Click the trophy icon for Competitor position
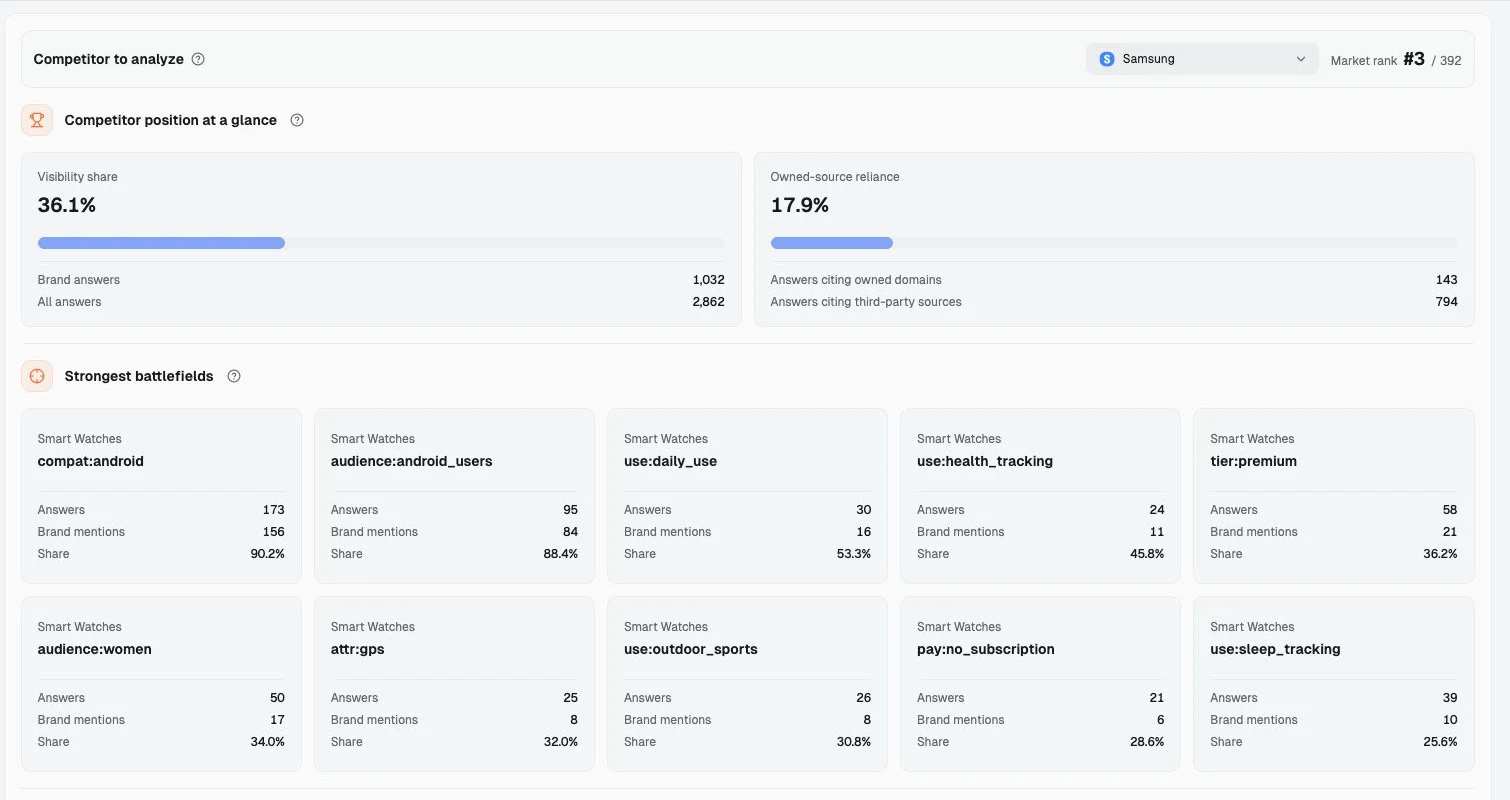Image resolution: width=1510 pixels, height=800 pixels. point(37,120)
